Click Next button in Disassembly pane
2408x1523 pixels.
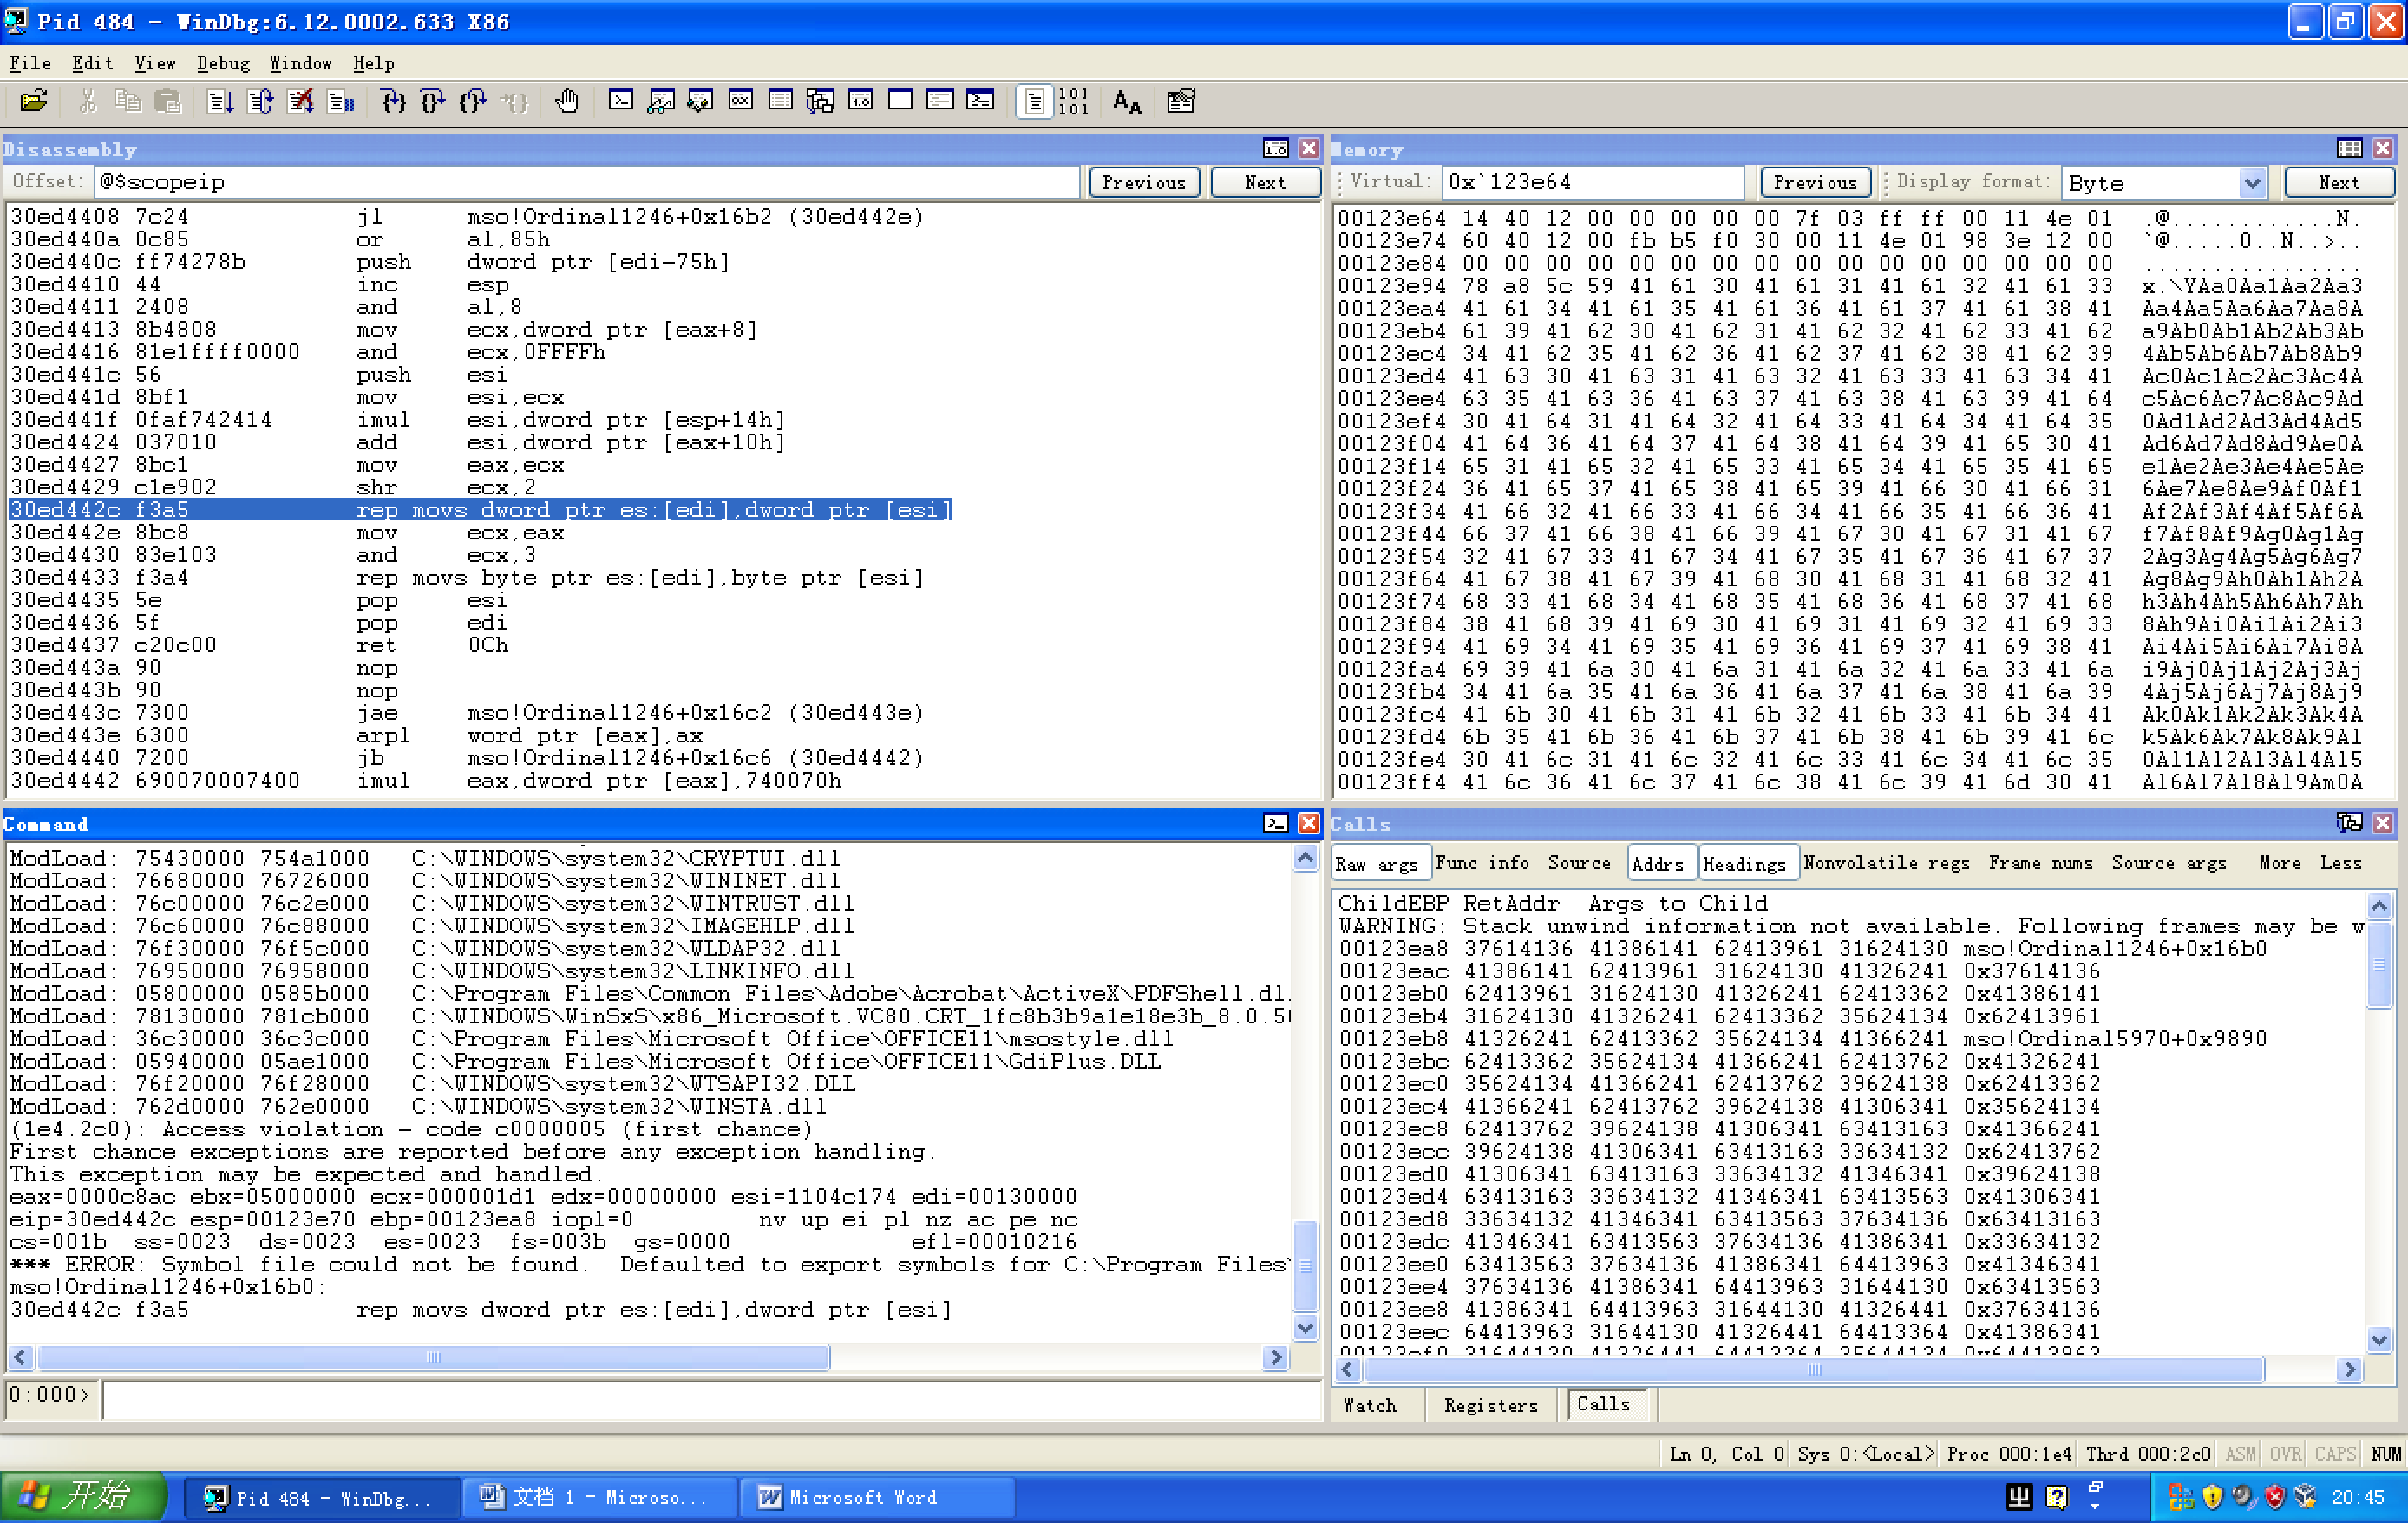[x=1265, y=183]
